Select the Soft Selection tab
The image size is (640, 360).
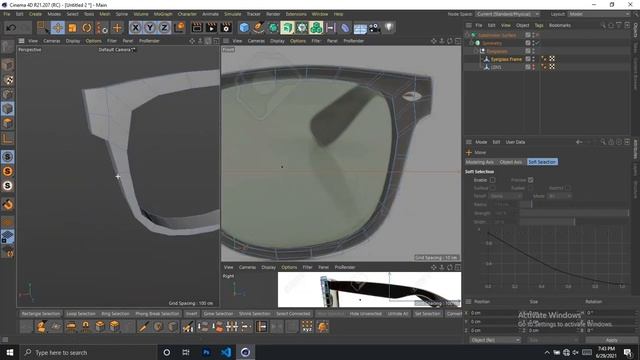pyautogui.click(x=542, y=162)
